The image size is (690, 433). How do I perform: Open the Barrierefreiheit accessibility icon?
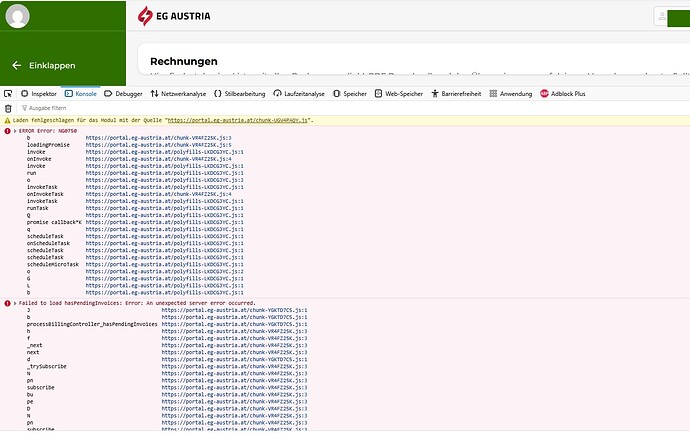(x=435, y=94)
